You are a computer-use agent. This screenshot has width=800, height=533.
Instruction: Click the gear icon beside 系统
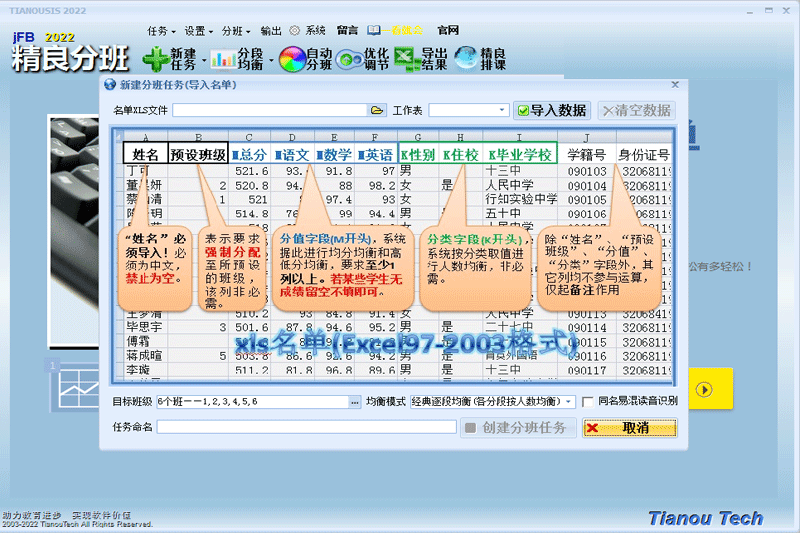point(294,31)
